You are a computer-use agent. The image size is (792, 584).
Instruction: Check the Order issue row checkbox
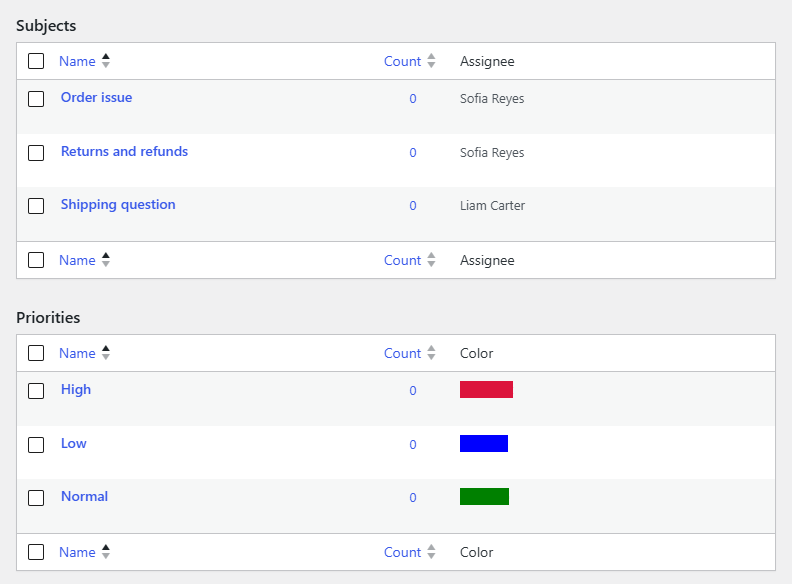coord(36,99)
